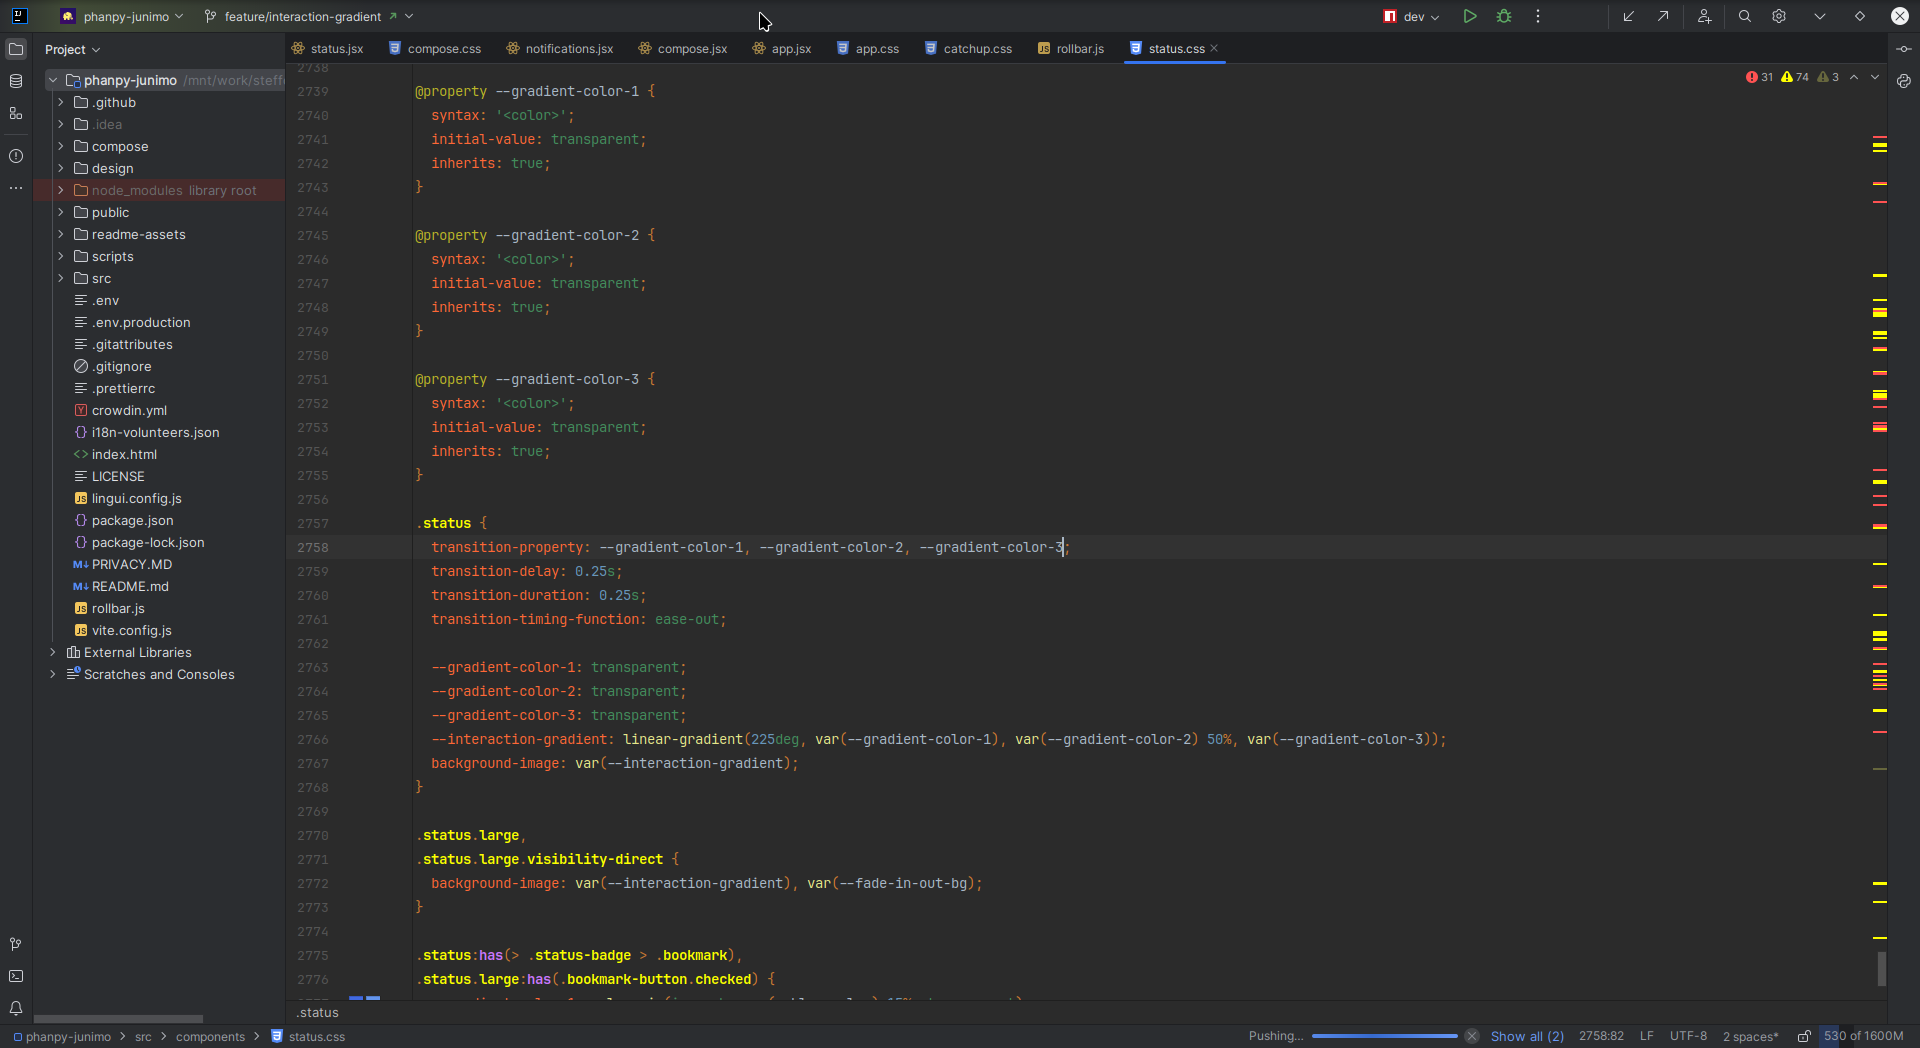The width and height of the screenshot is (1920, 1048).
Task: Open warnings count indicator showing 74
Action: [x=1795, y=77]
